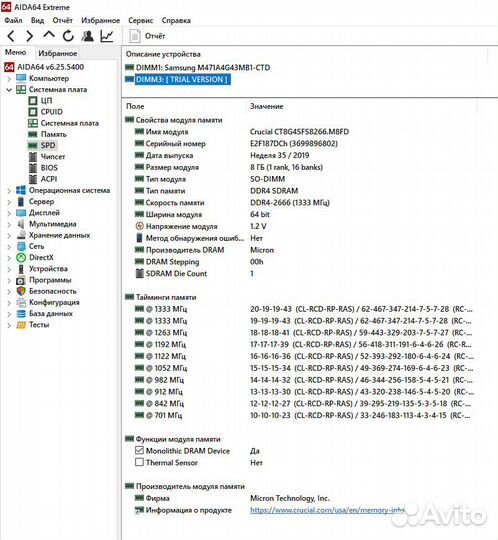Image resolution: width=498 pixels, height=540 pixels.
Task: Open the graph chart toolbar icon
Action: 107,36
